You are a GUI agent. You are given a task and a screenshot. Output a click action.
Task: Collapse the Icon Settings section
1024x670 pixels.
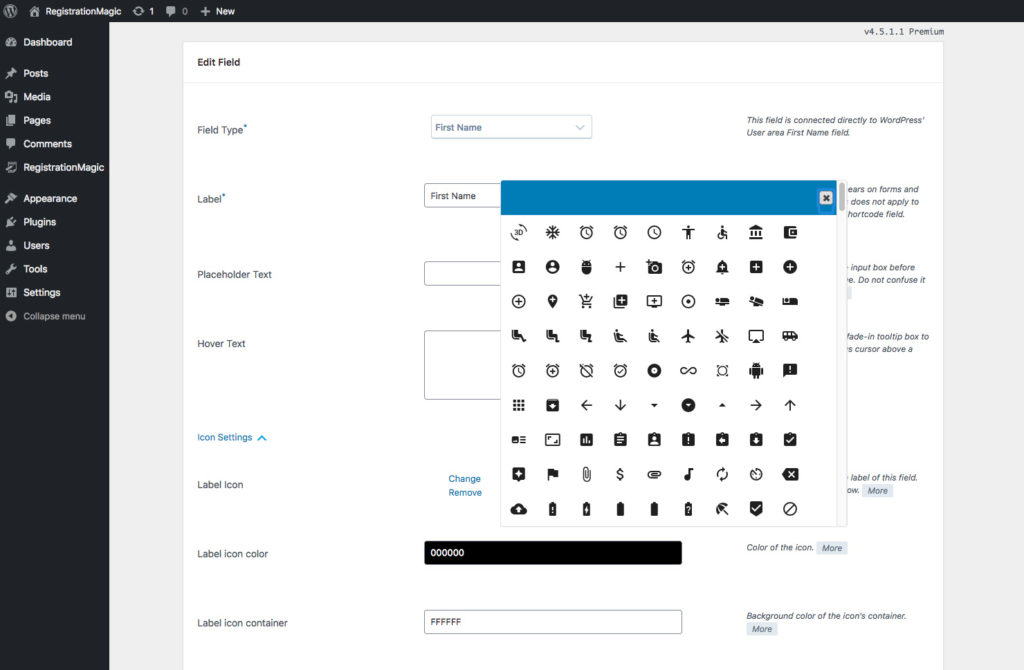click(x=232, y=437)
